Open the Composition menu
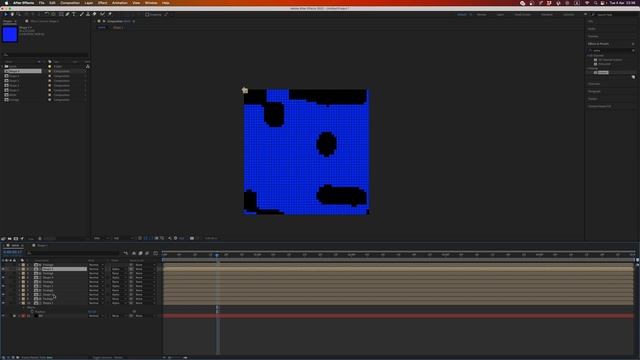Image resolution: width=640 pixels, height=360 pixels. pyautogui.click(x=70, y=3)
